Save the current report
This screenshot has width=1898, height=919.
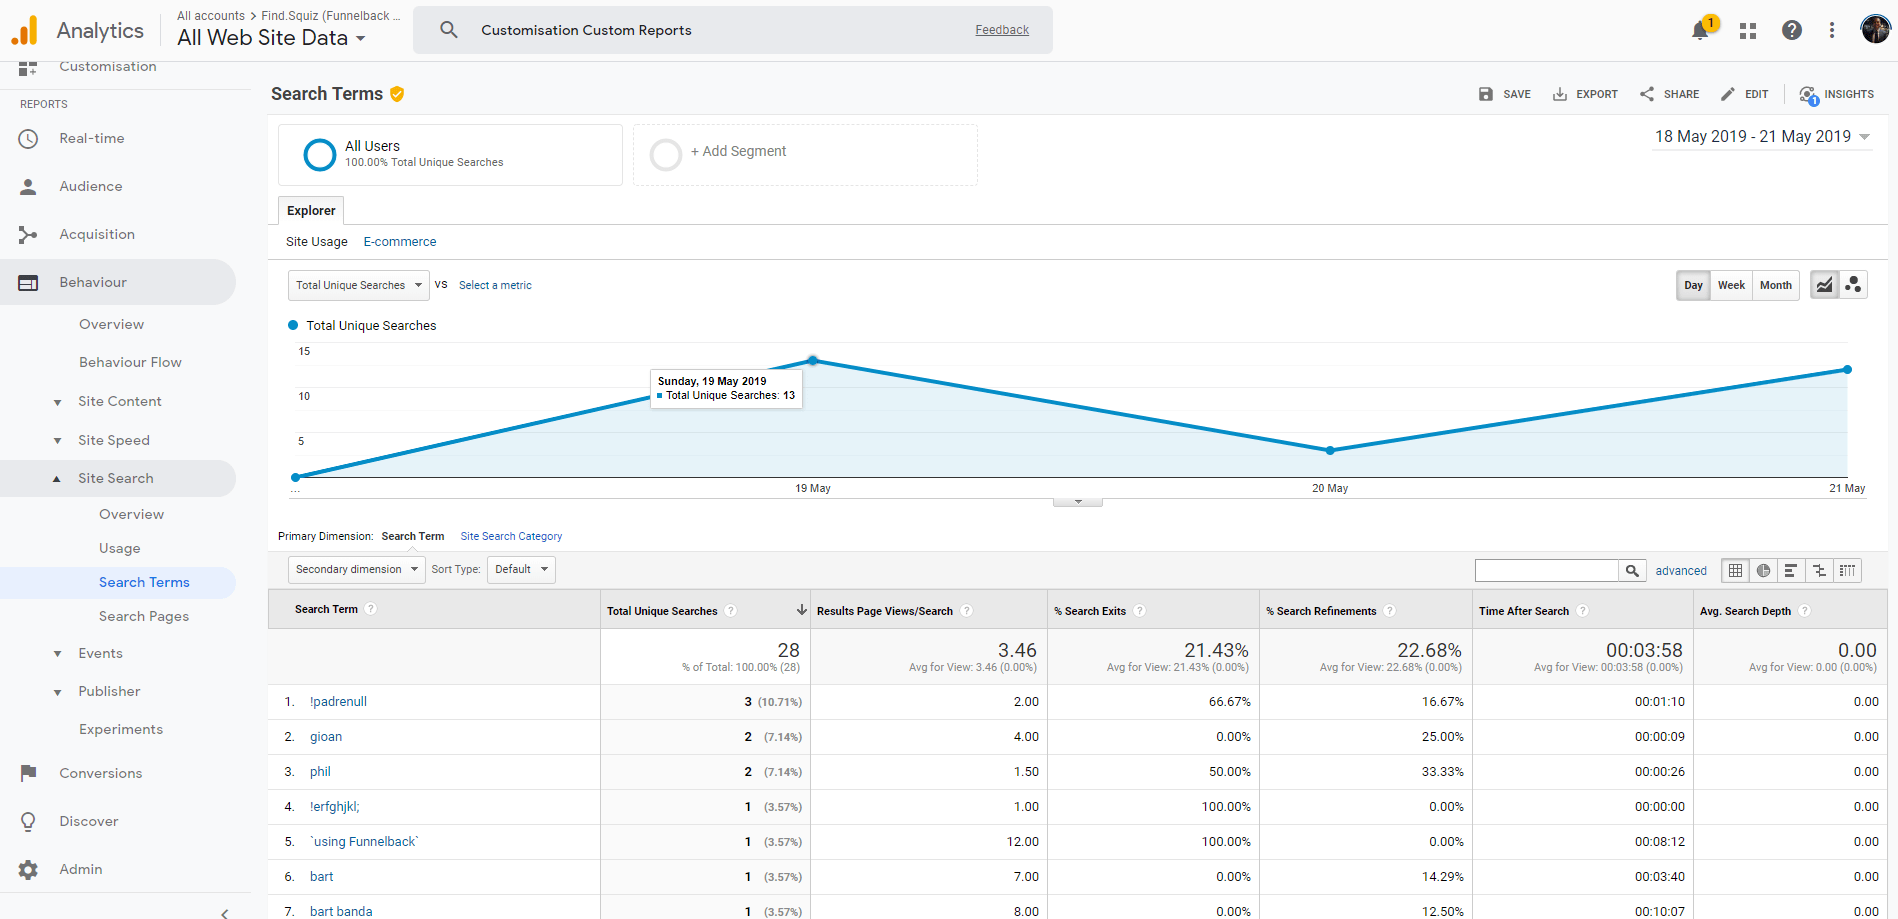pos(1504,93)
